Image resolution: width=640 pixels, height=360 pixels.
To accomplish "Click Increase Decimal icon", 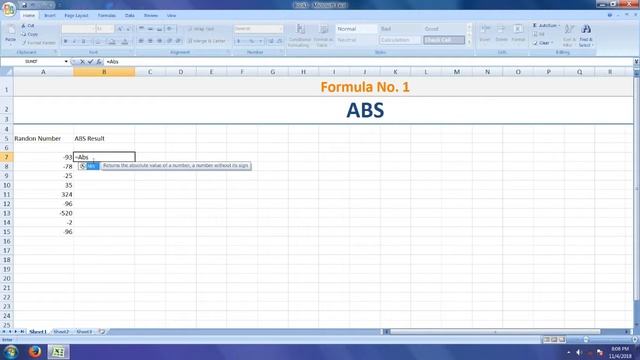I will (x=271, y=41).
